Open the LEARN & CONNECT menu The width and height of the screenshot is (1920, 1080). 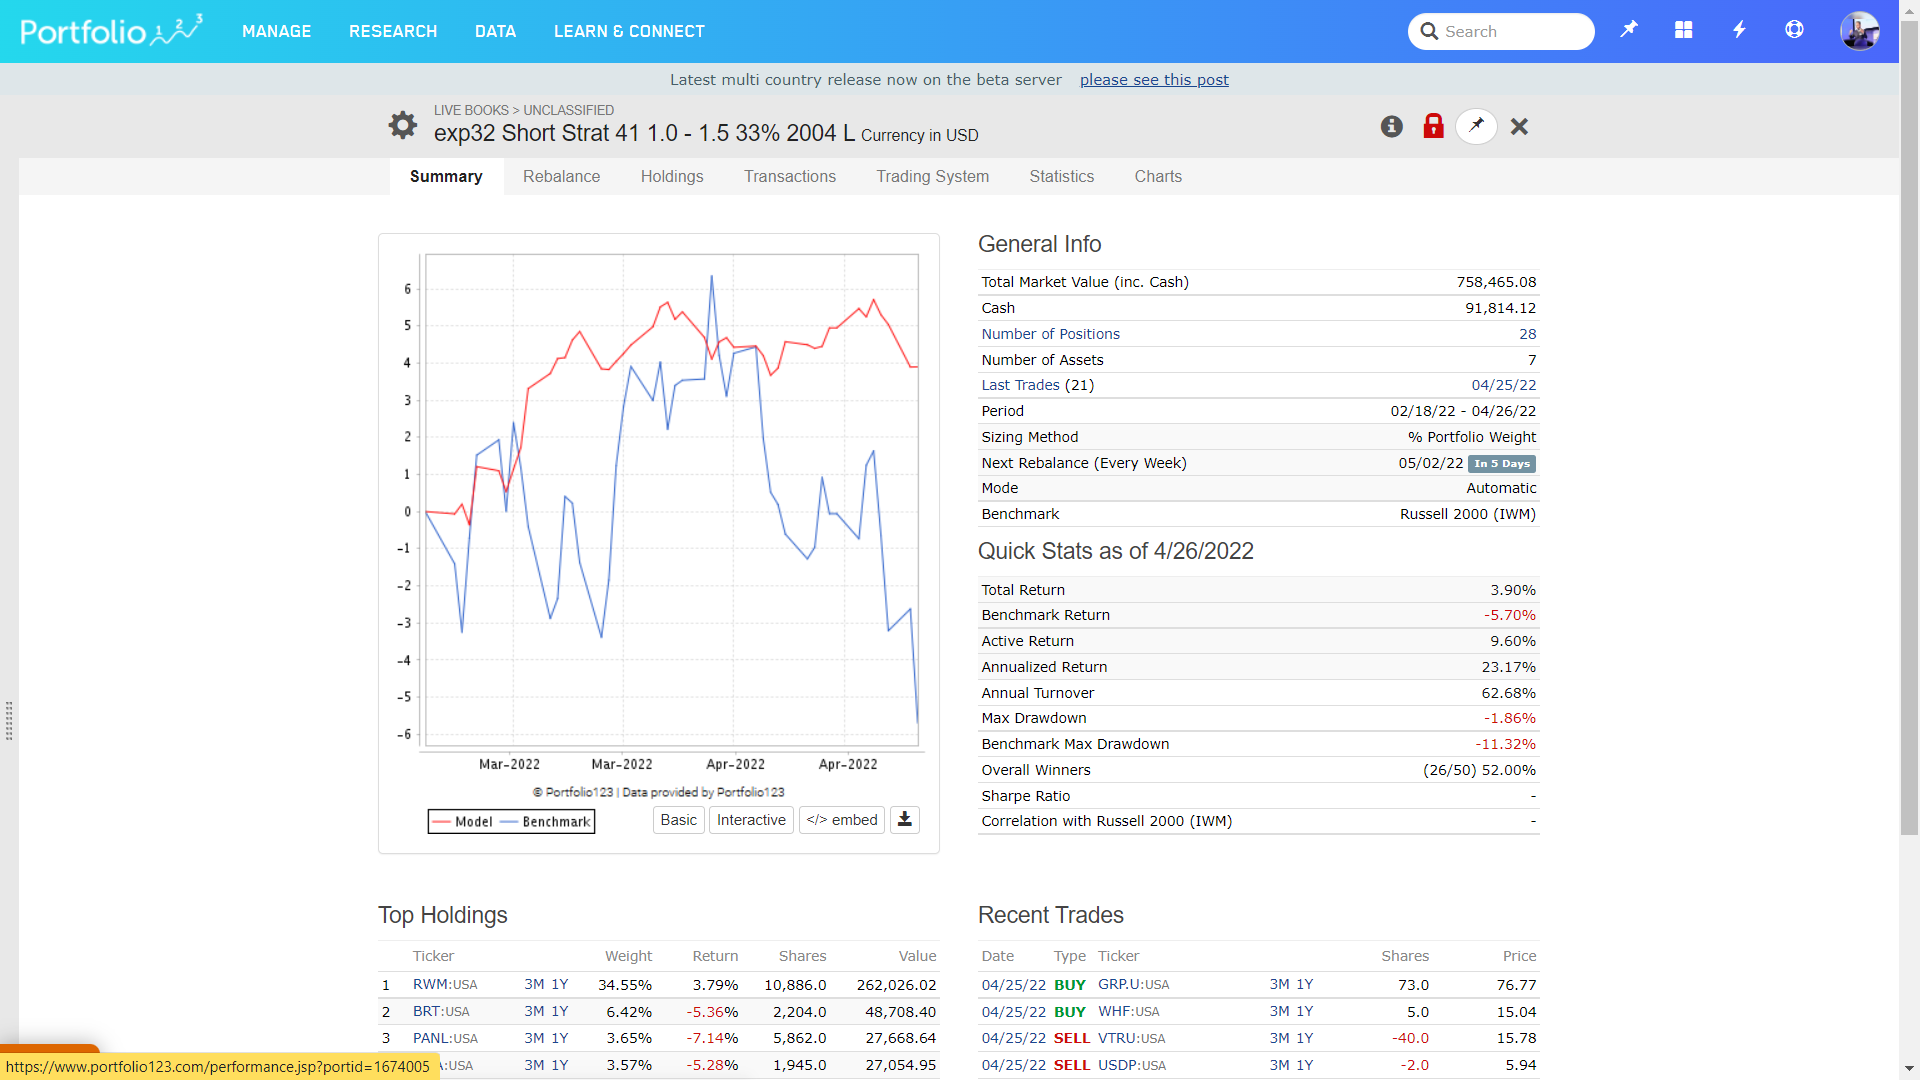629,31
